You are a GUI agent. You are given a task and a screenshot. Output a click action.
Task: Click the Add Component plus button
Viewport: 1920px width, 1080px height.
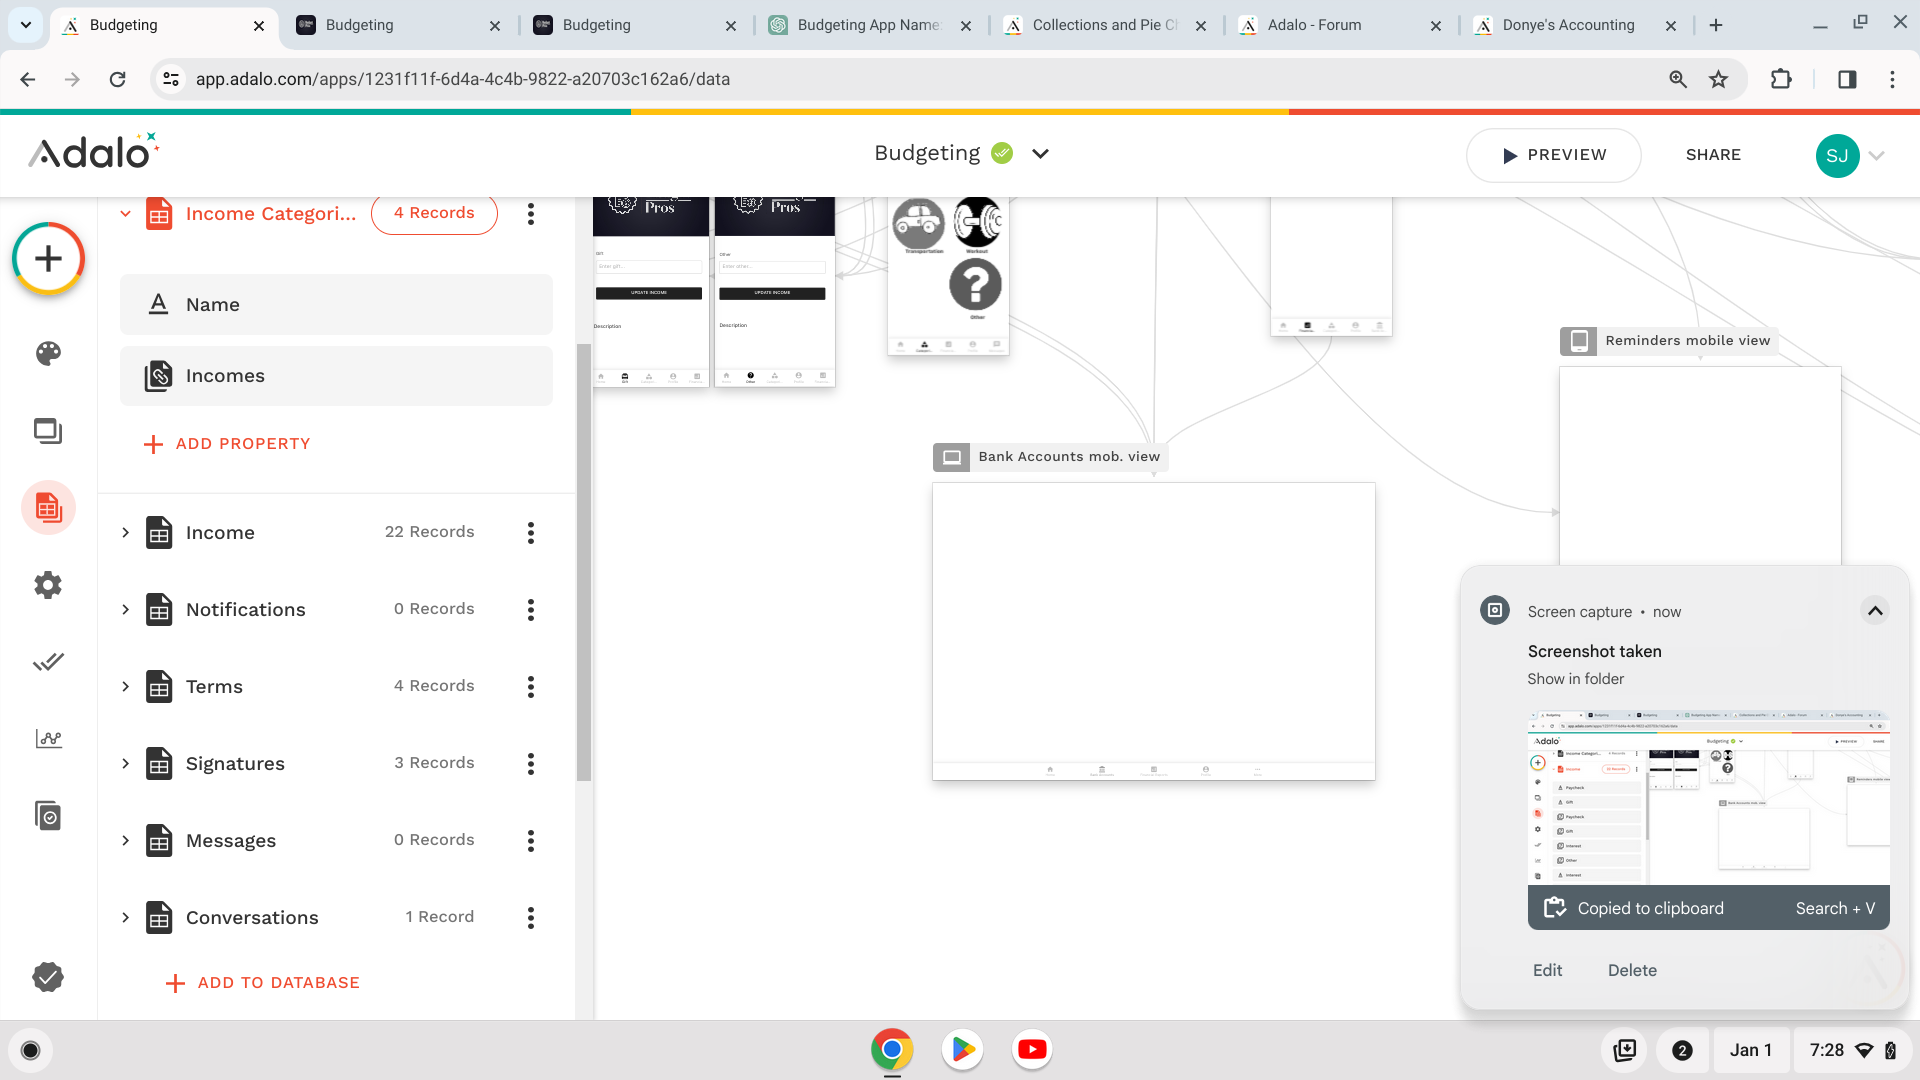click(48, 259)
